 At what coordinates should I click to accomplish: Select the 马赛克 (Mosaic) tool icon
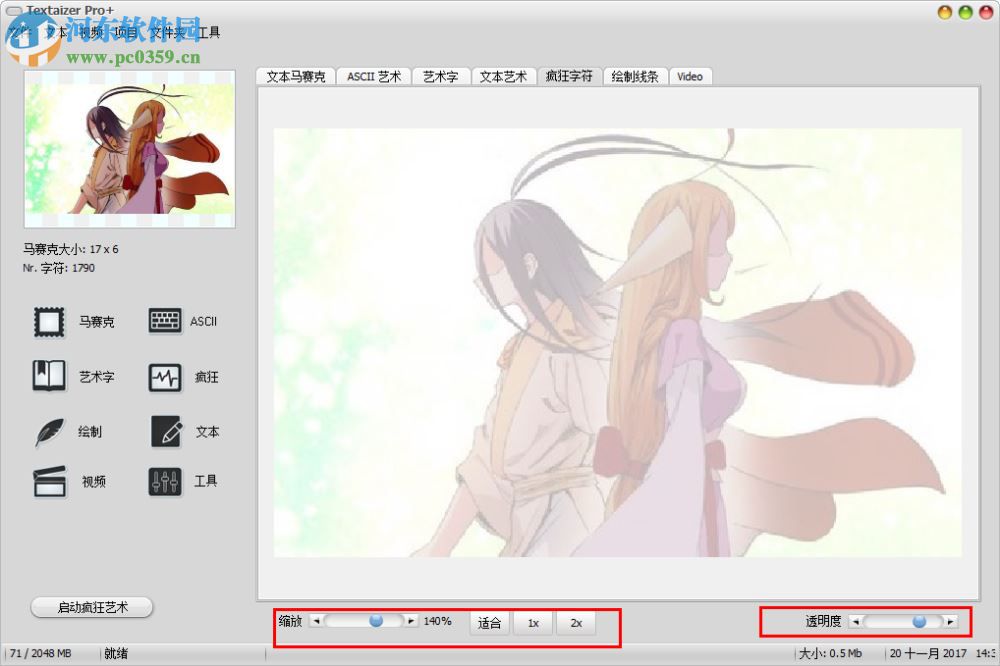(x=47, y=320)
